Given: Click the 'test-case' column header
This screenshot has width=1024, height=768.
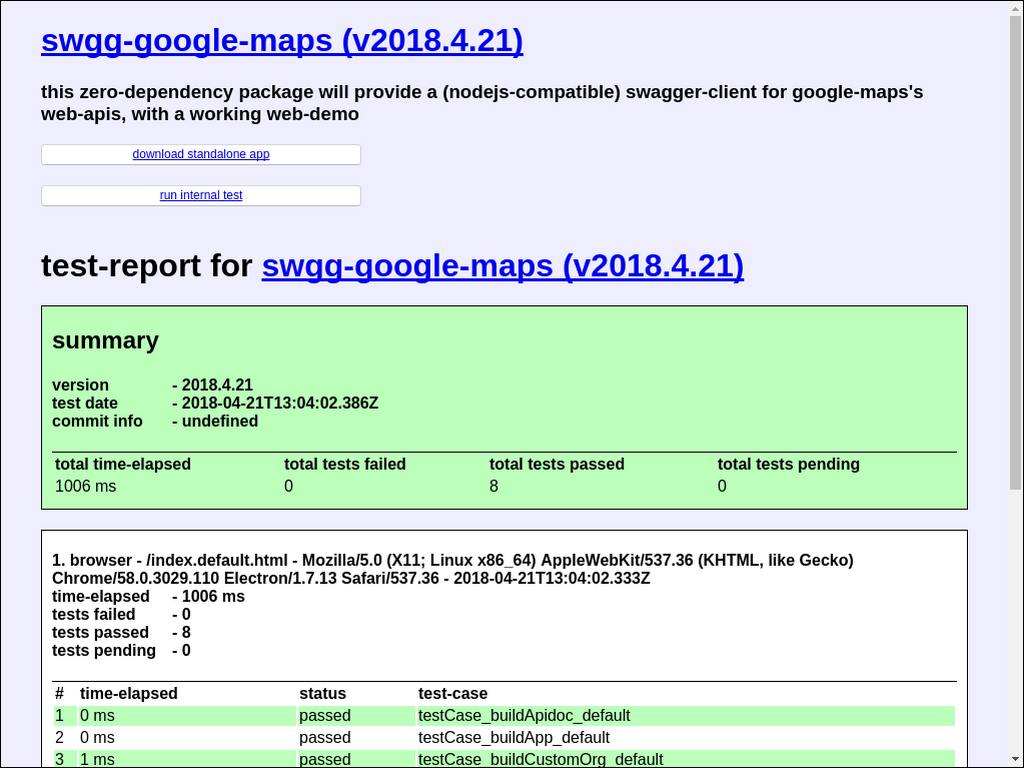Looking at the screenshot, I should (453, 694).
